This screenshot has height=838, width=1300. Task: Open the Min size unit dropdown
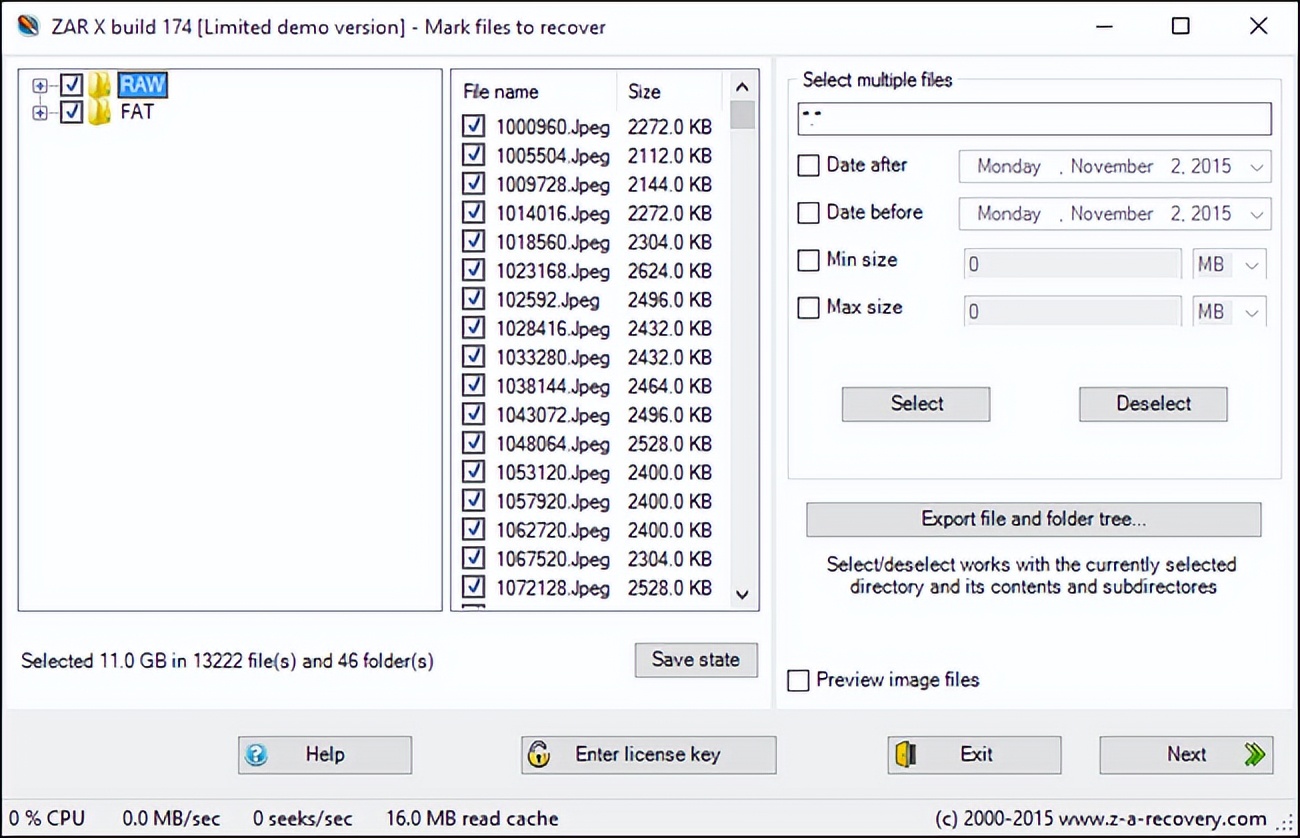pos(1252,265)
